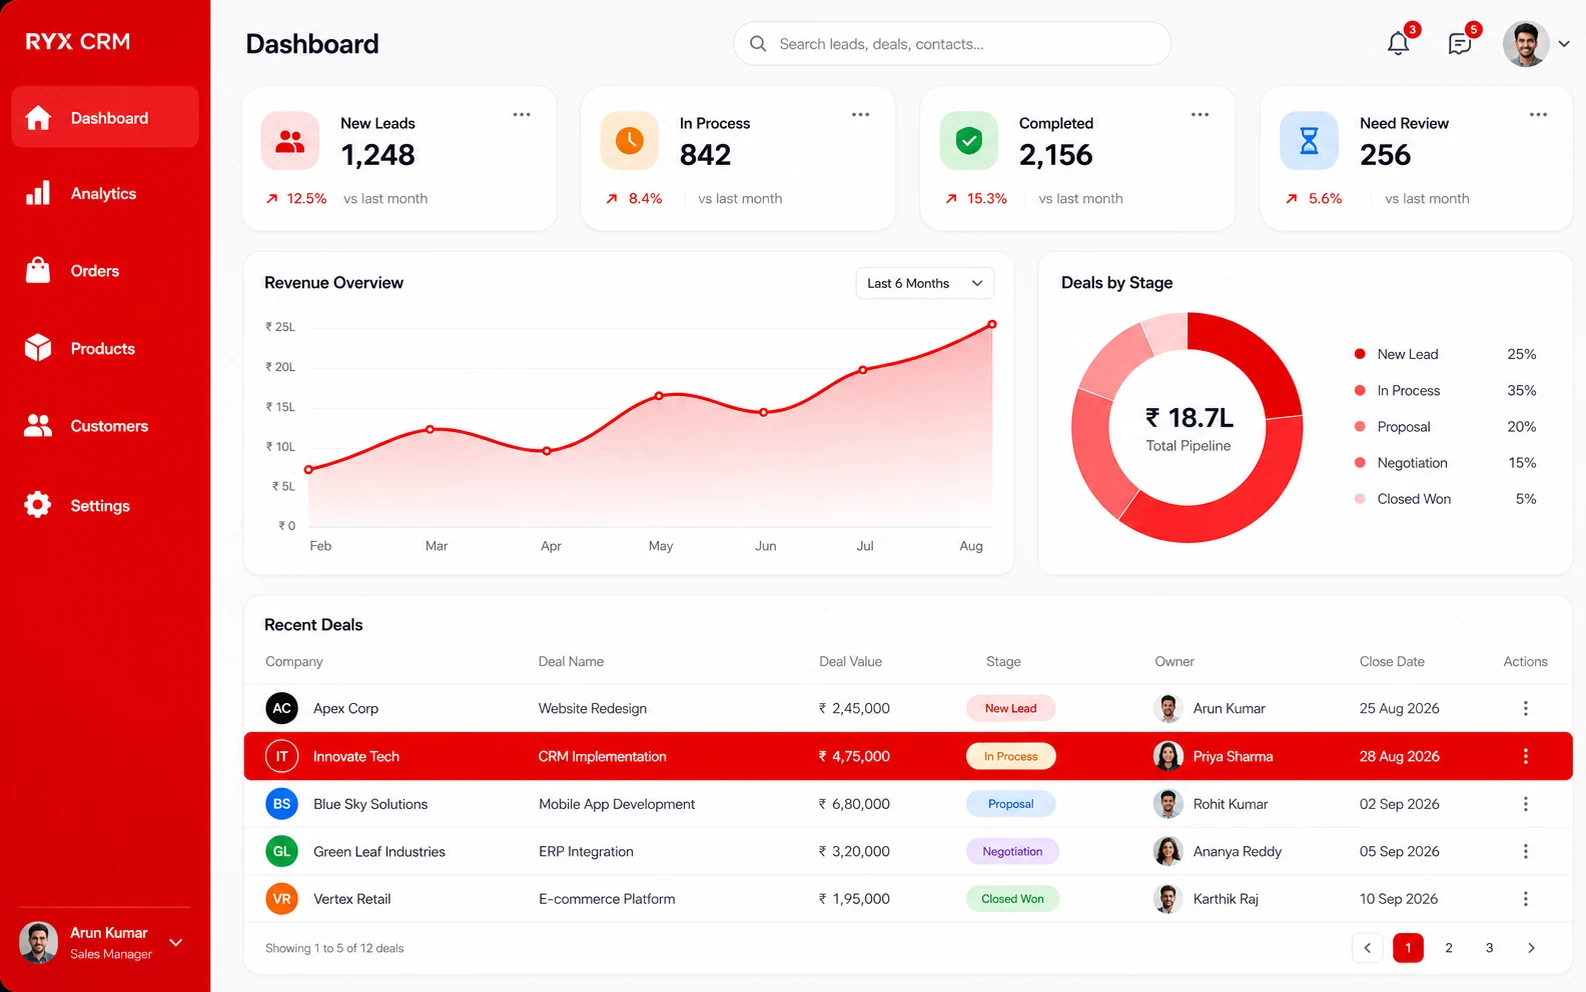Screen dimensions: 1586x992
Task: Click the Completed shield checkmark icon
Action: point(969,141)
